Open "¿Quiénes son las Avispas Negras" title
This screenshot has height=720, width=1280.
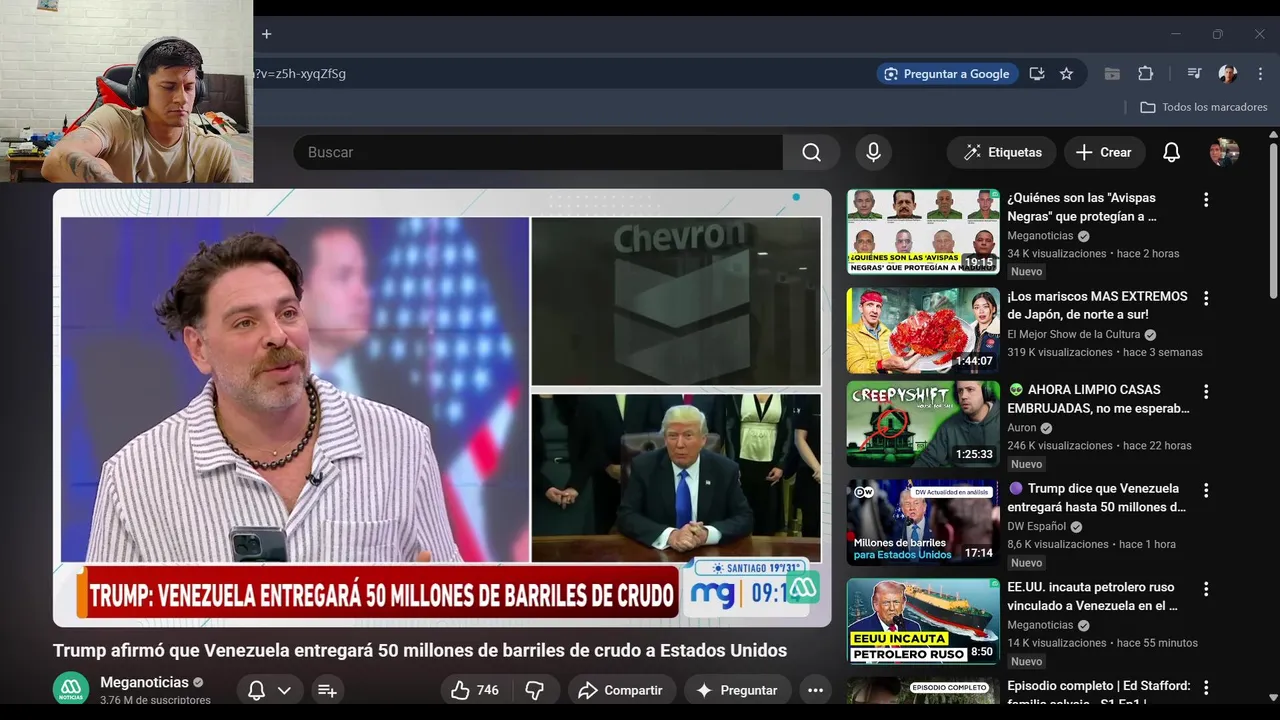click(1082, 207)
